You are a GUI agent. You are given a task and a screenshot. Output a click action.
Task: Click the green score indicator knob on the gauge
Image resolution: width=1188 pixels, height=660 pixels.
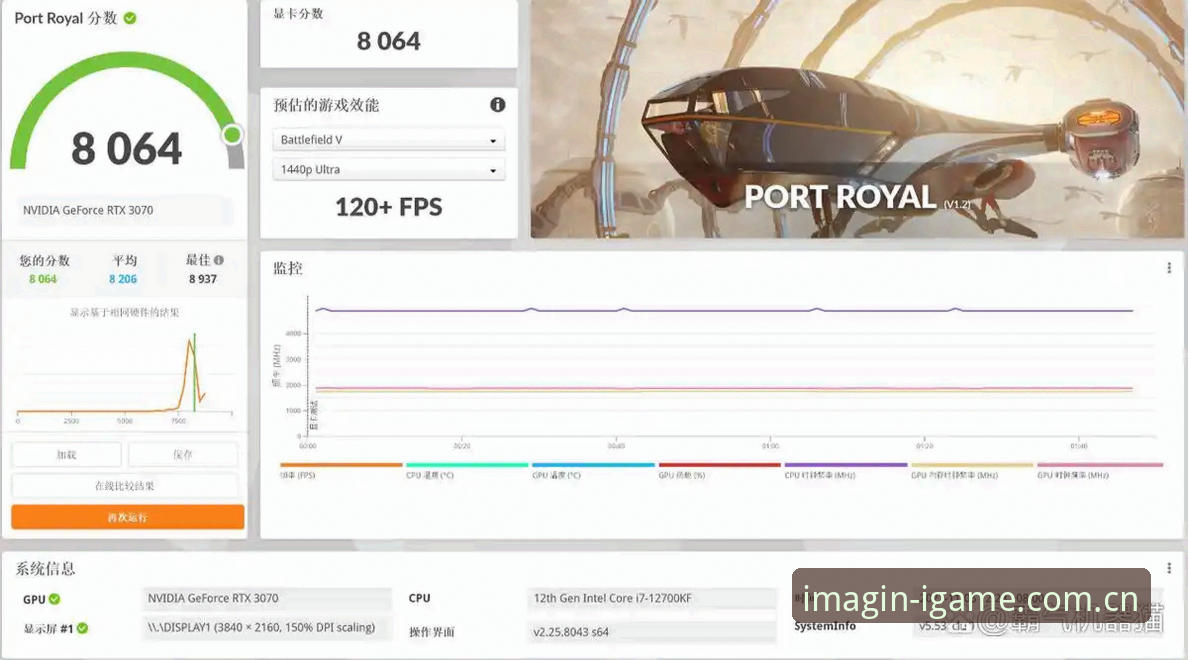click(x=233, y=135)
